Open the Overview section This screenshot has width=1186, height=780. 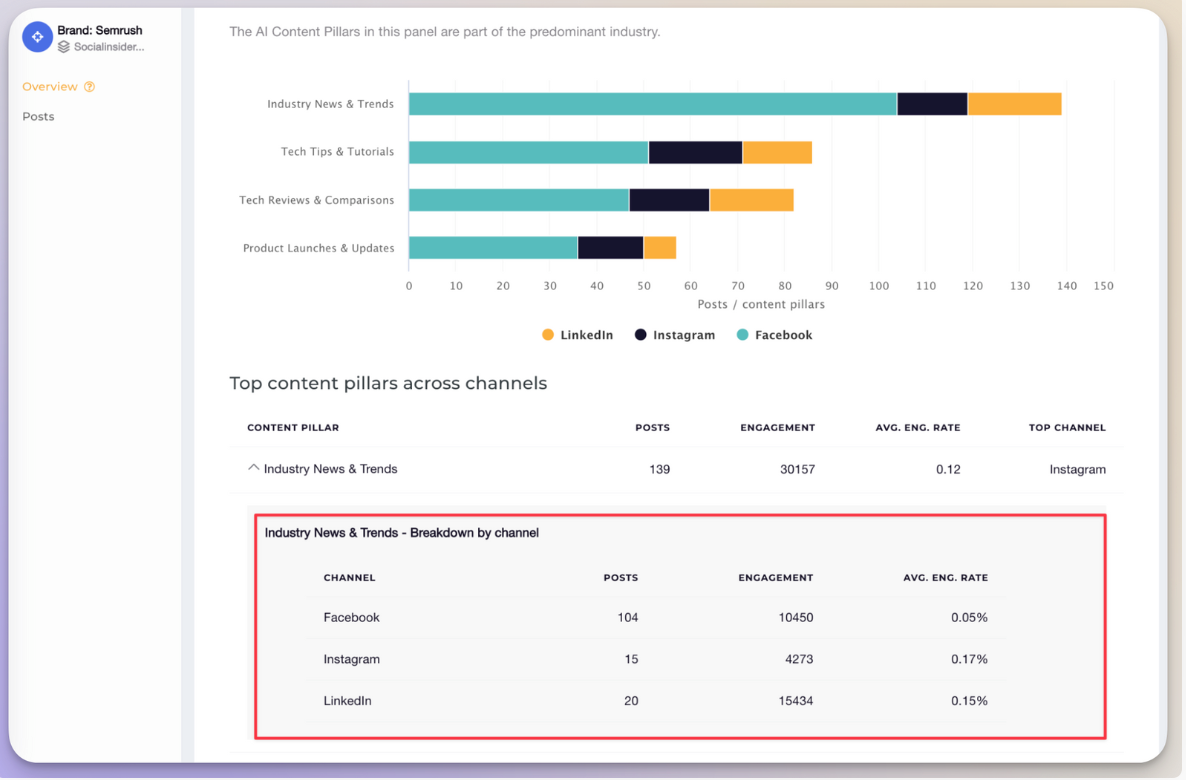pyautogui.click(x=50, y=87)
